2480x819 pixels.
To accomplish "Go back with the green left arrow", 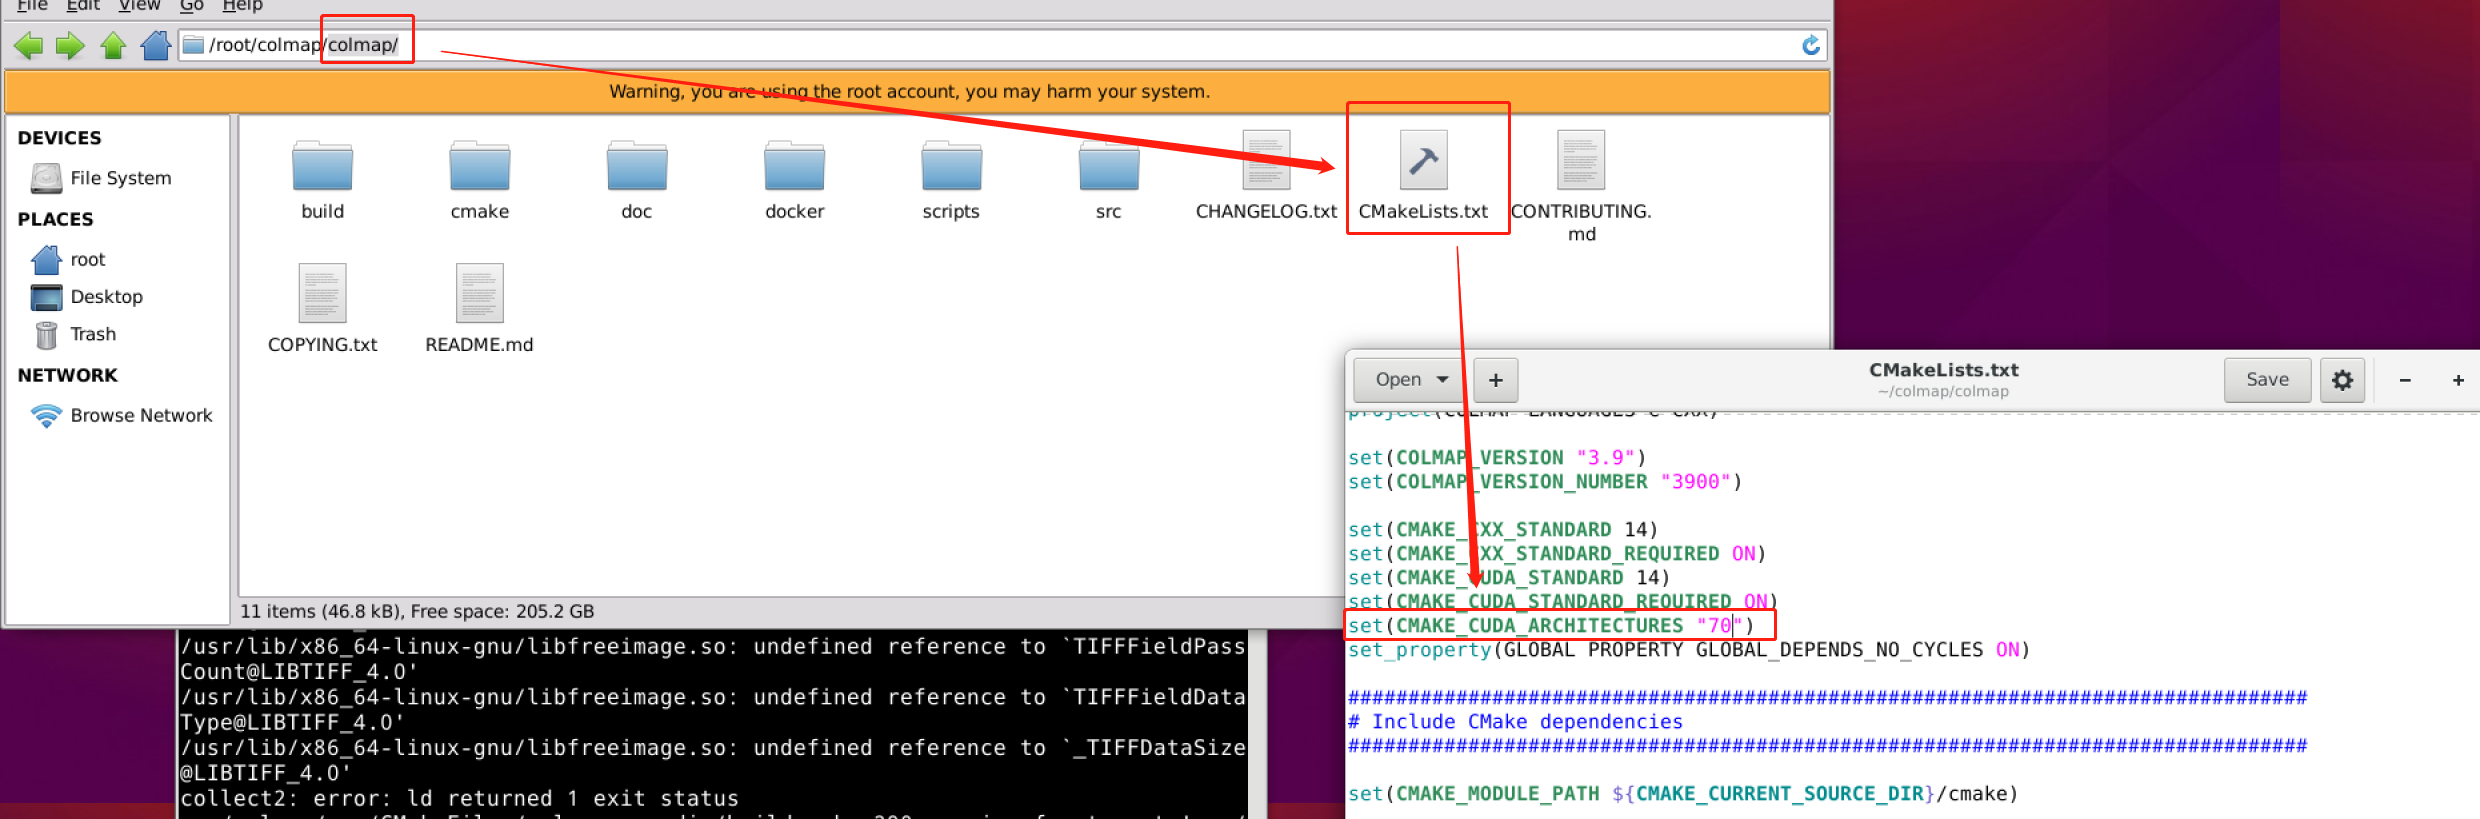I will point(29,45).
